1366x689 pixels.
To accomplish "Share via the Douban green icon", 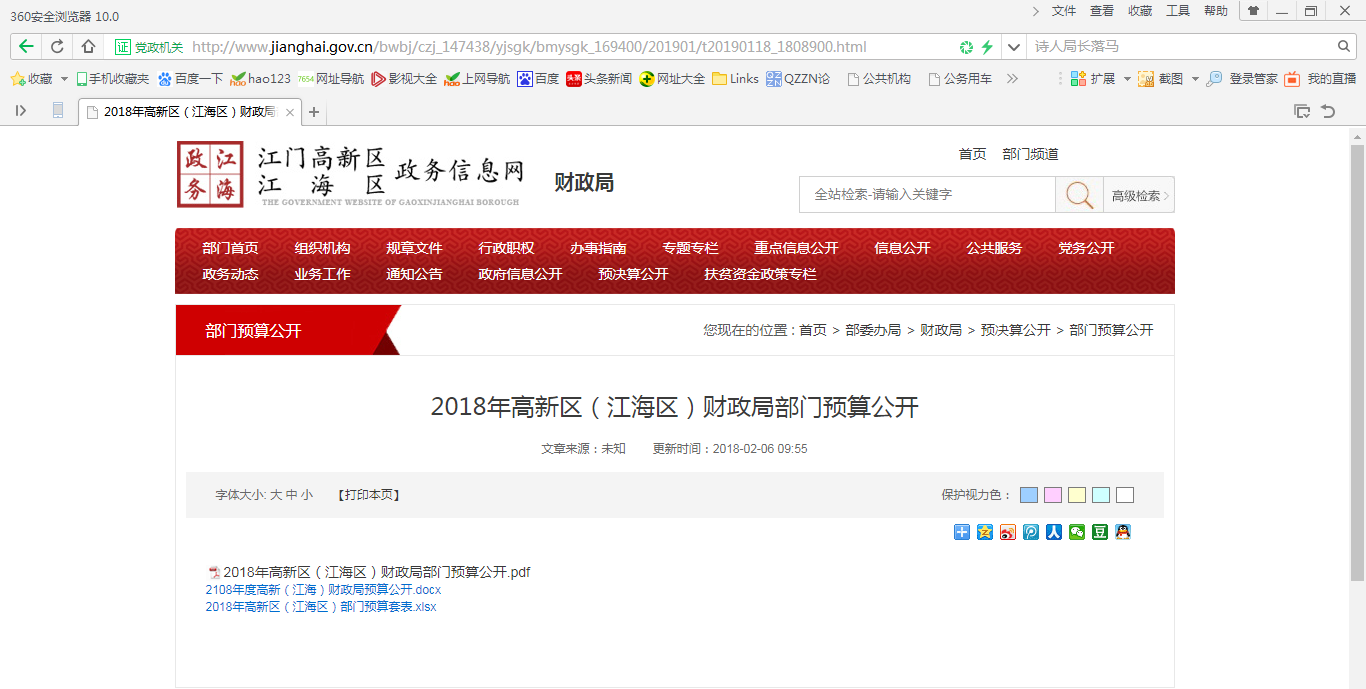I will click(1100, 532).
